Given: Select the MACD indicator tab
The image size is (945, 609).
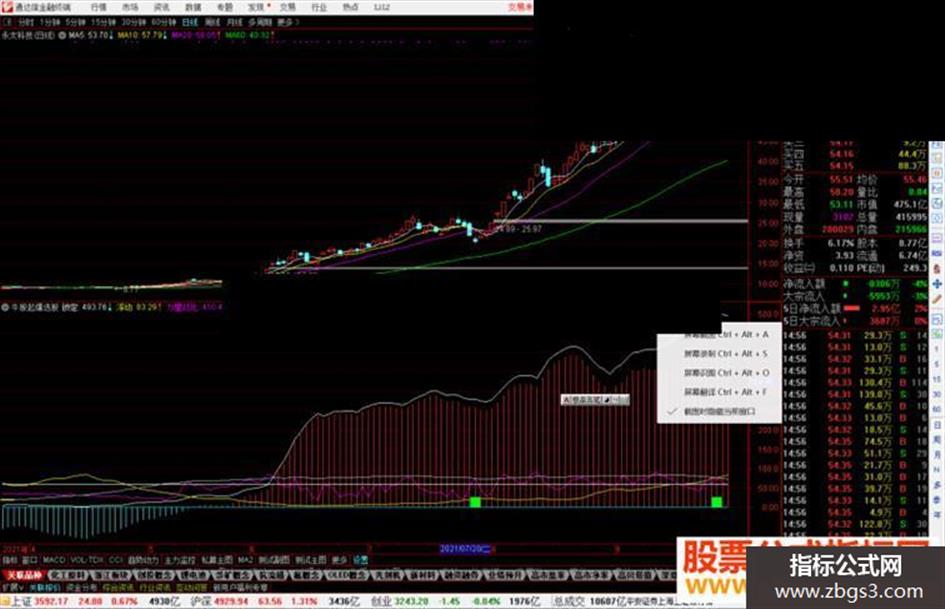Looking at the screenshot, I should click(54, 560).
